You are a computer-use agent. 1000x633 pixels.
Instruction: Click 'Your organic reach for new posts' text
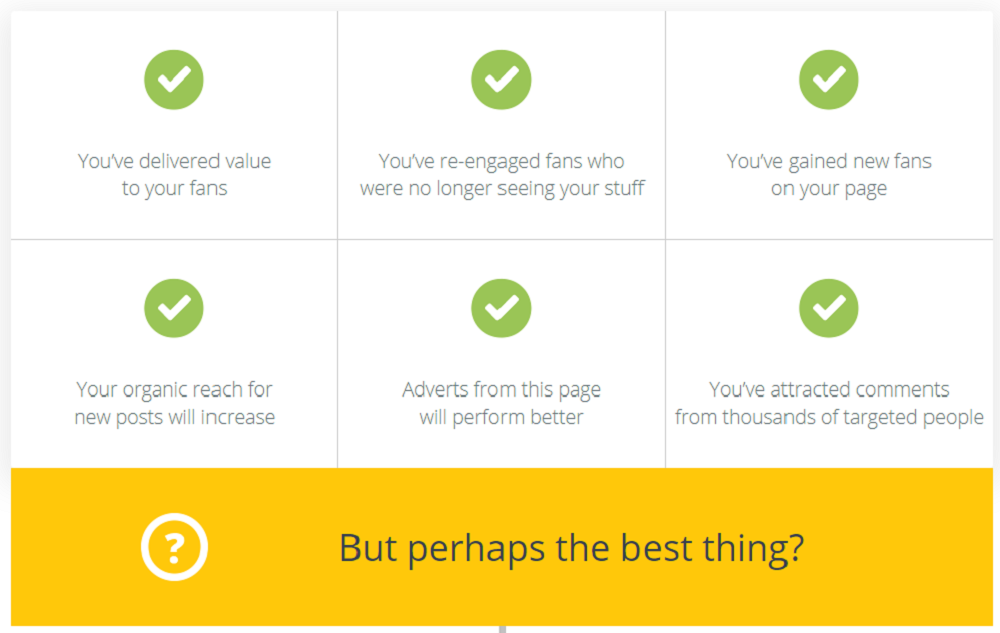(174, 402)
